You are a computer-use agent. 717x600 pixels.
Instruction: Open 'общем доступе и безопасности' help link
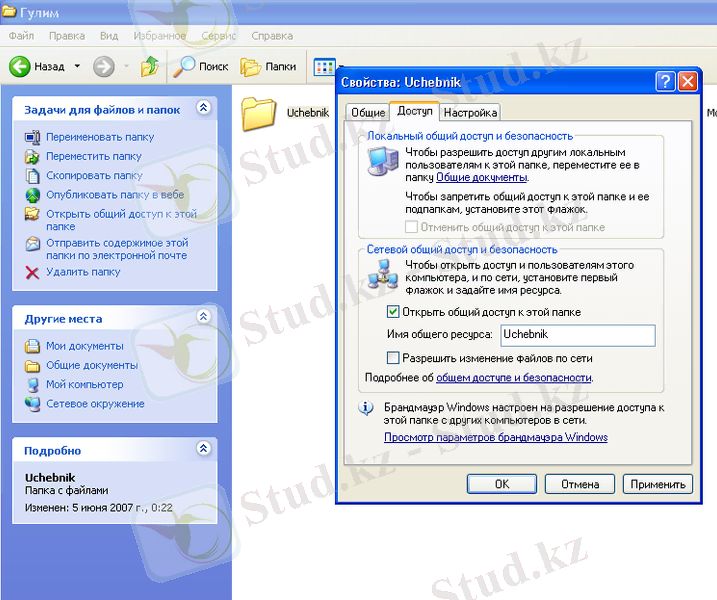(514, 378)
